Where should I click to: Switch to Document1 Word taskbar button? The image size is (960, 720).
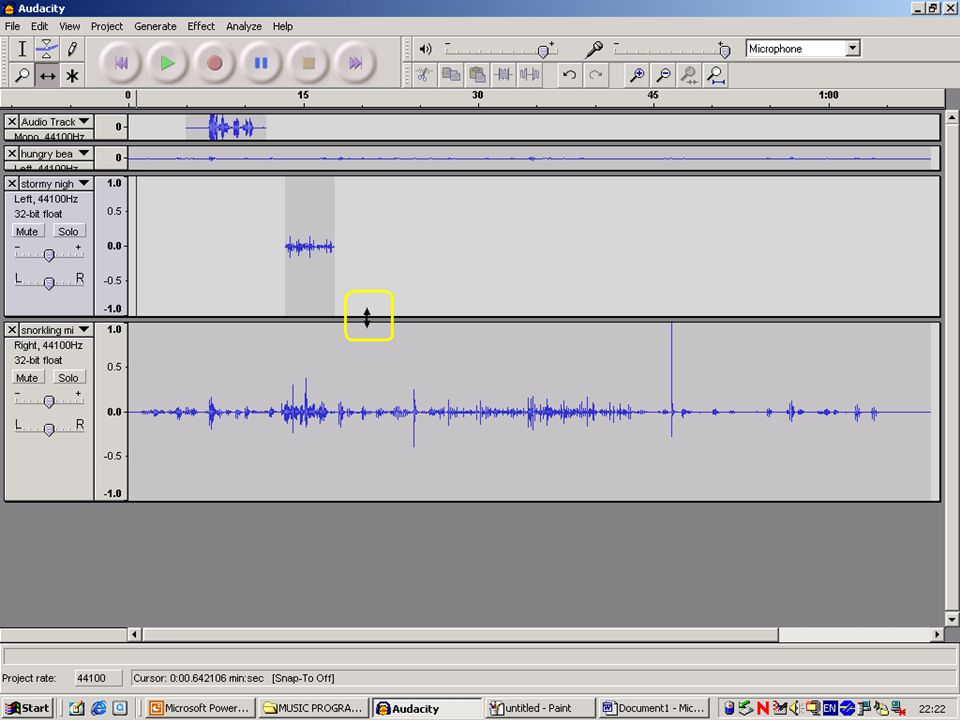pyautogui.click(x=654, y=708)
